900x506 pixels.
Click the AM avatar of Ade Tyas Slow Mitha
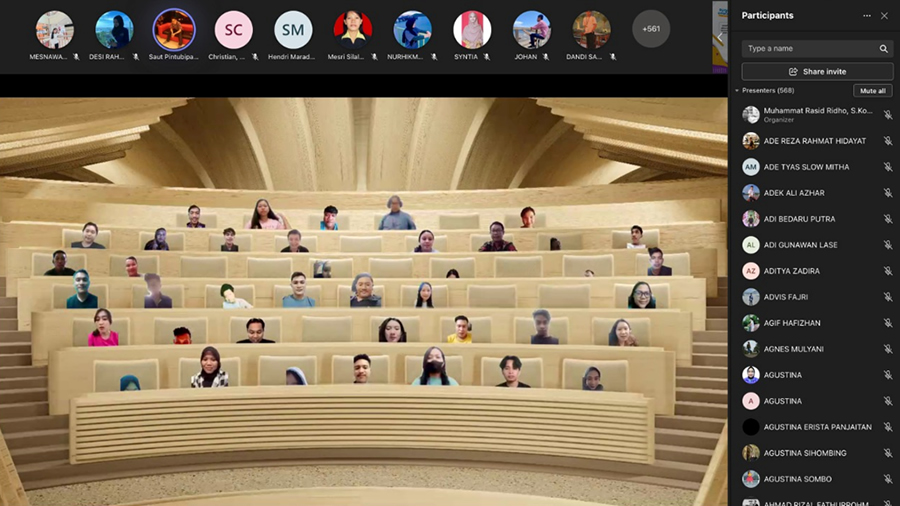(751, 167)
